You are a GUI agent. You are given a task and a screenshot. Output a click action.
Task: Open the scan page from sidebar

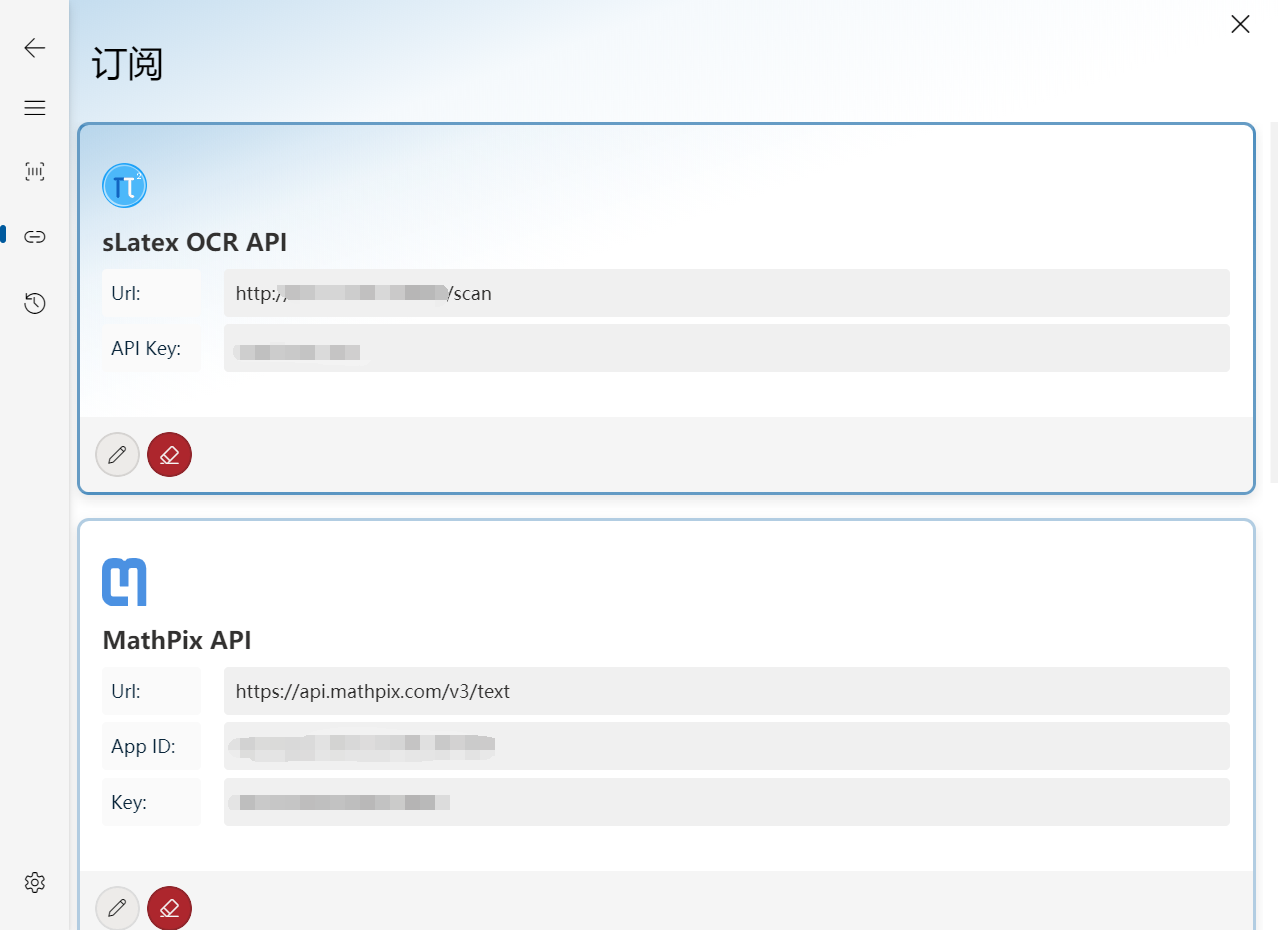click(x=35, y=172)
